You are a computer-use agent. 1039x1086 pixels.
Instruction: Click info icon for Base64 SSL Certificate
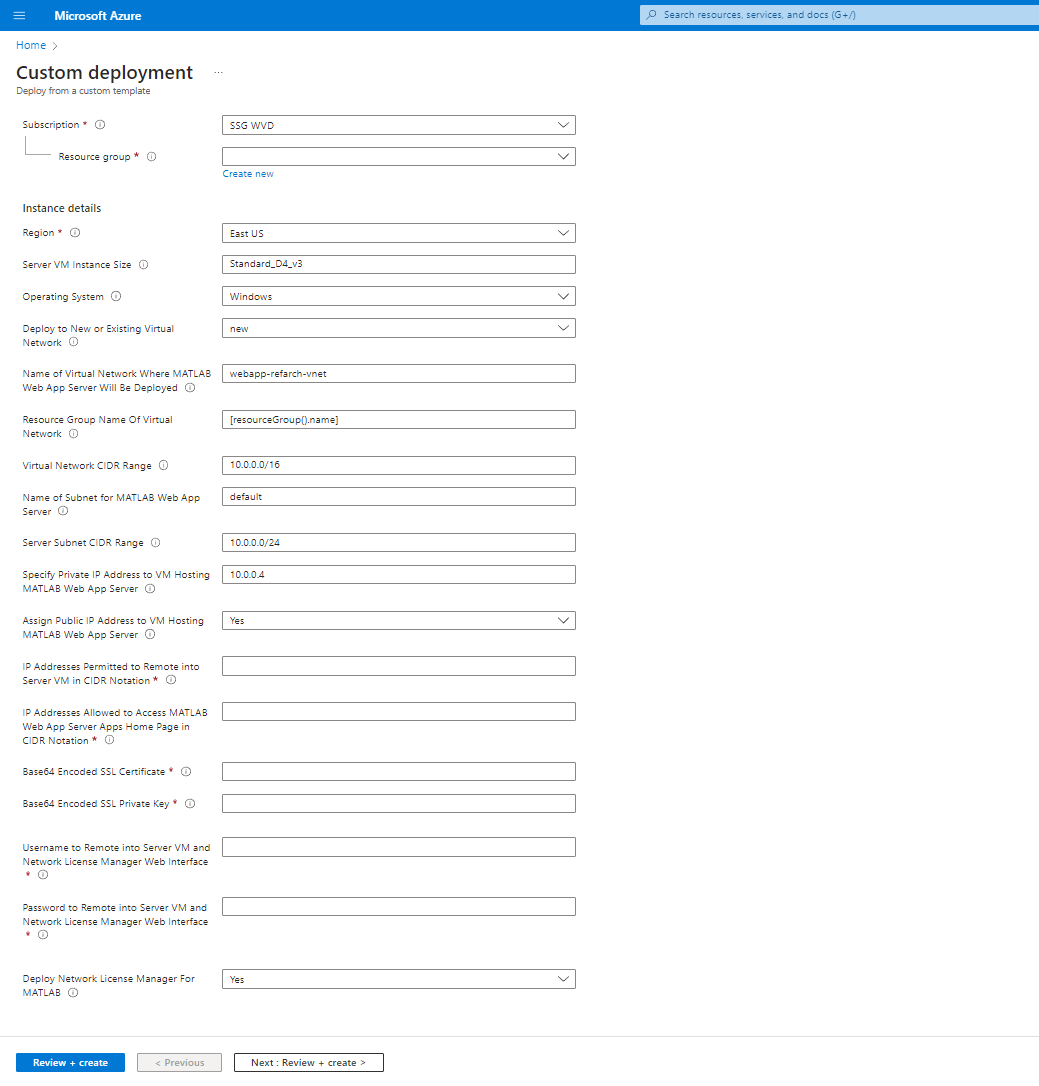pyautogui.click(x=186, y=772)
